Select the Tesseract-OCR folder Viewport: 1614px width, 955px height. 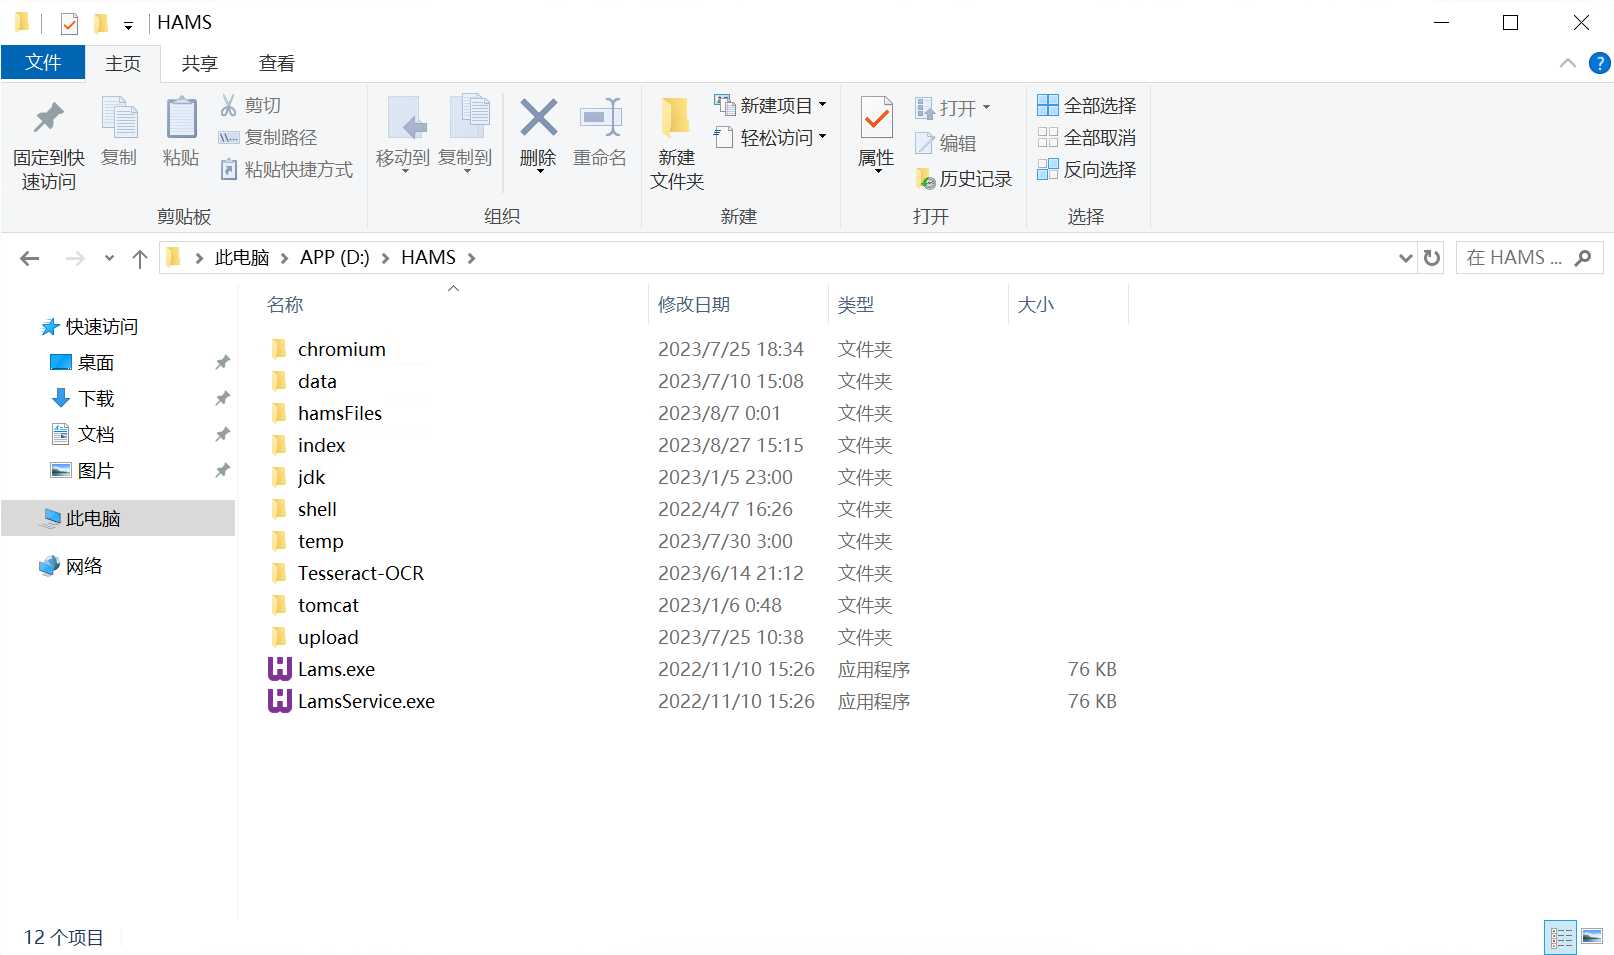pos(360,573)
